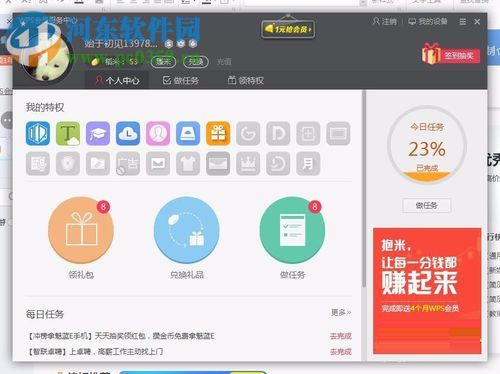Click the gray mail envelope privilege icon
Viewport: 500px width, 374px height.
tap(158, 163)
